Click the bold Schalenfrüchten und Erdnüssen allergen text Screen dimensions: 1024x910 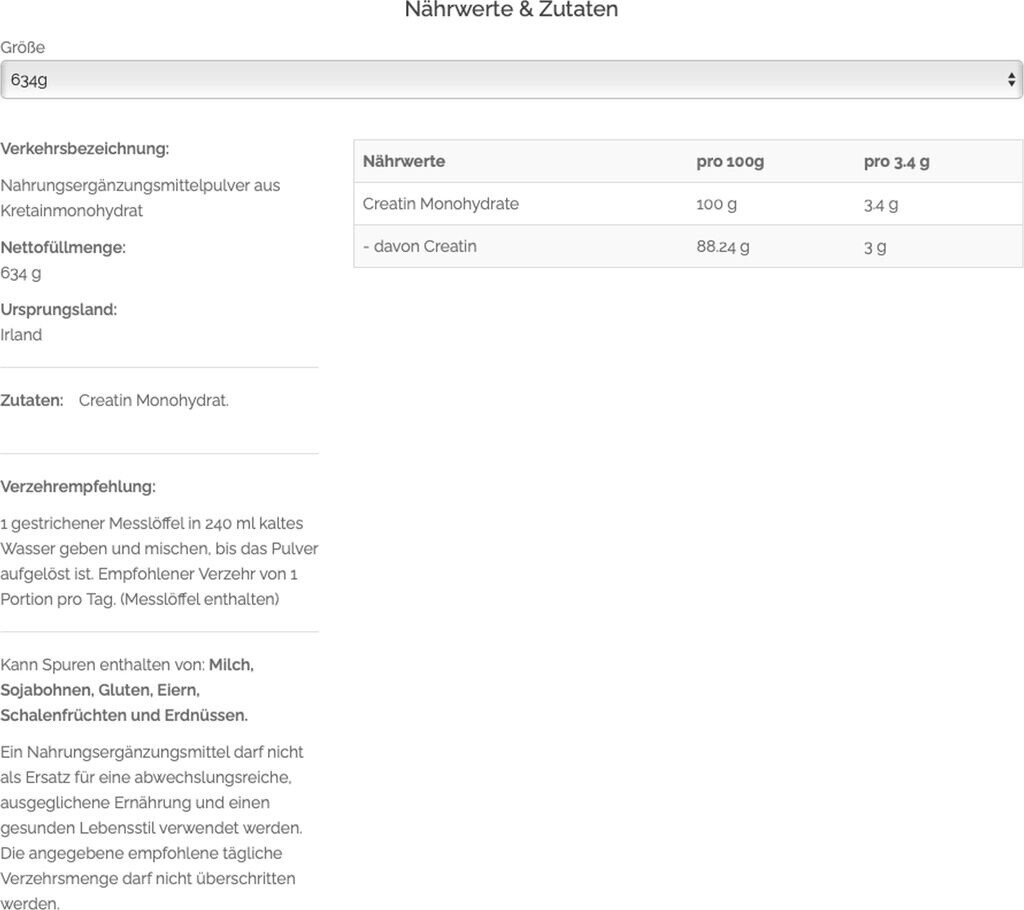pyautogui.click(x=124, y=715)
